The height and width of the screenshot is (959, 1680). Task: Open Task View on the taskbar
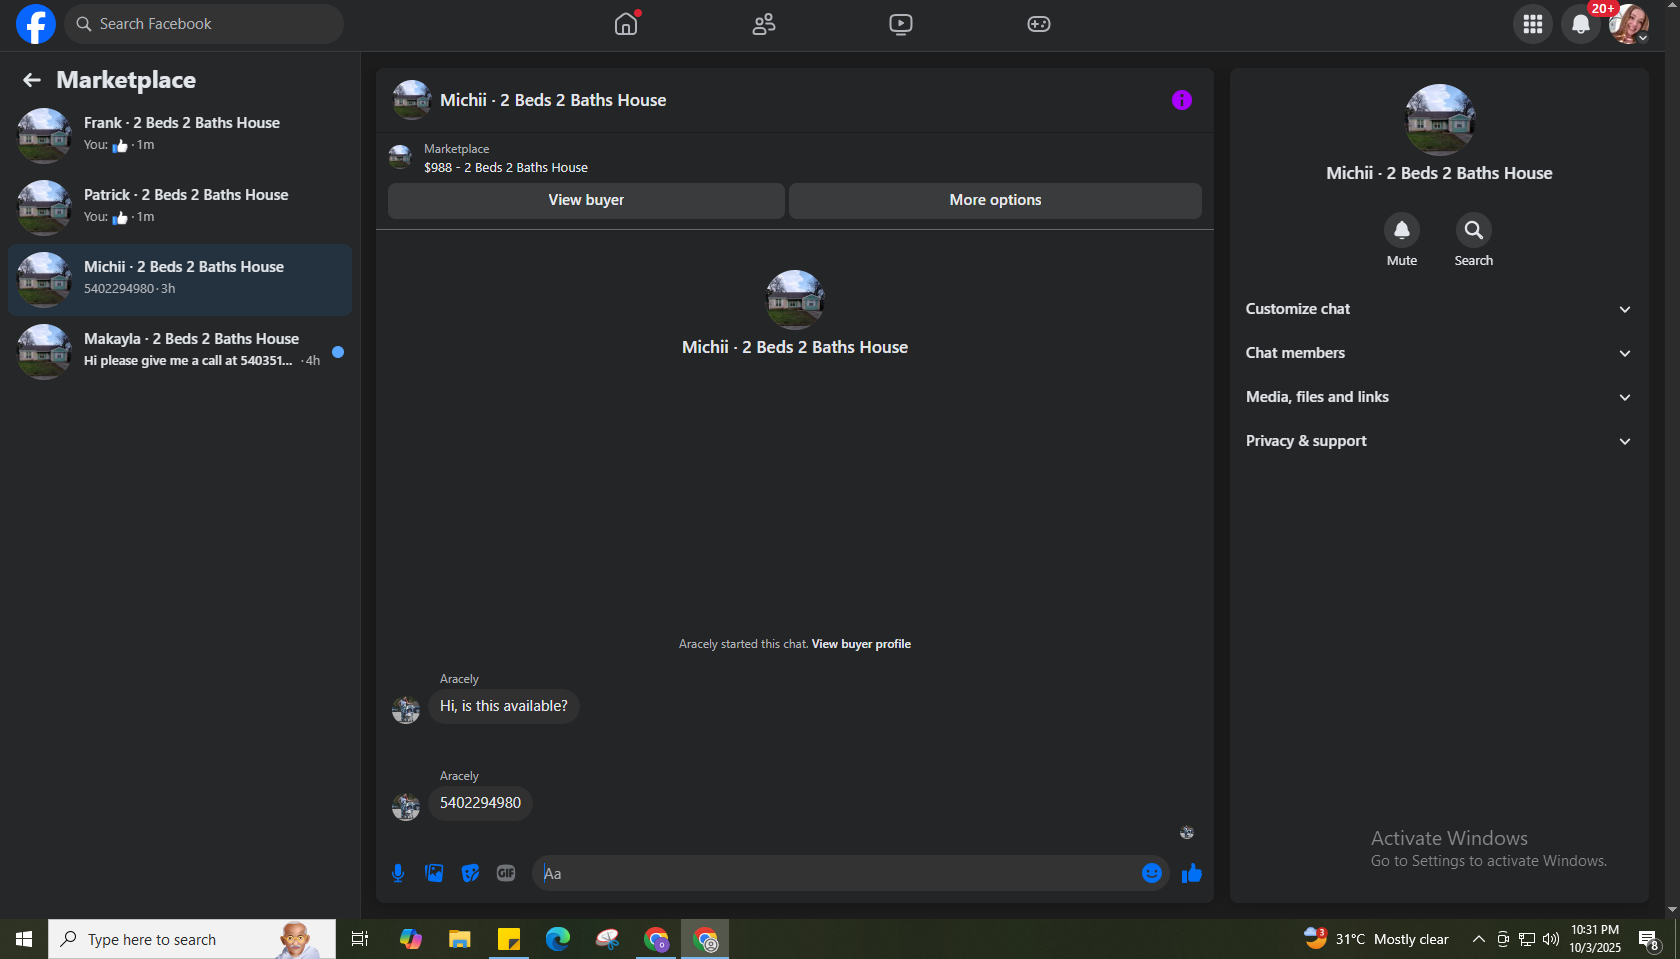pos(360,939)
